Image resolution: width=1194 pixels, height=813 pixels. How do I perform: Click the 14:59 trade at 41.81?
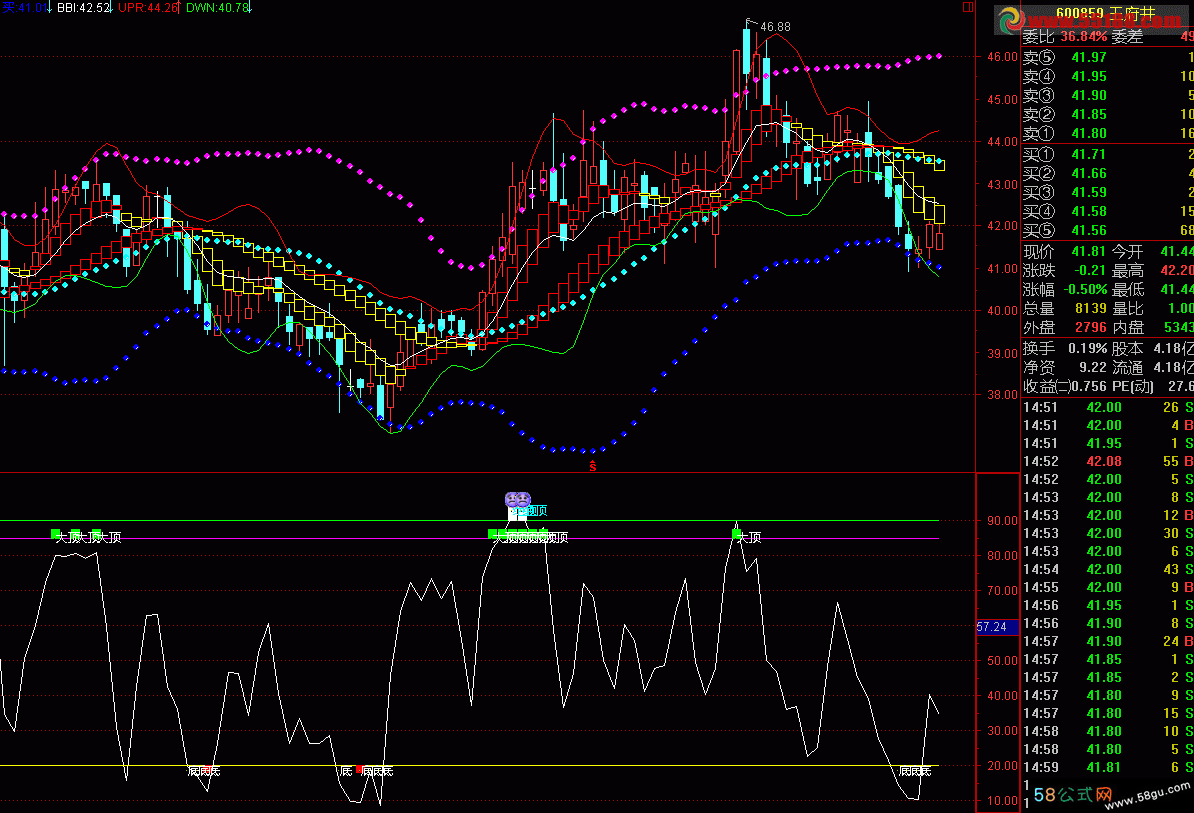tap(1107, 767)
